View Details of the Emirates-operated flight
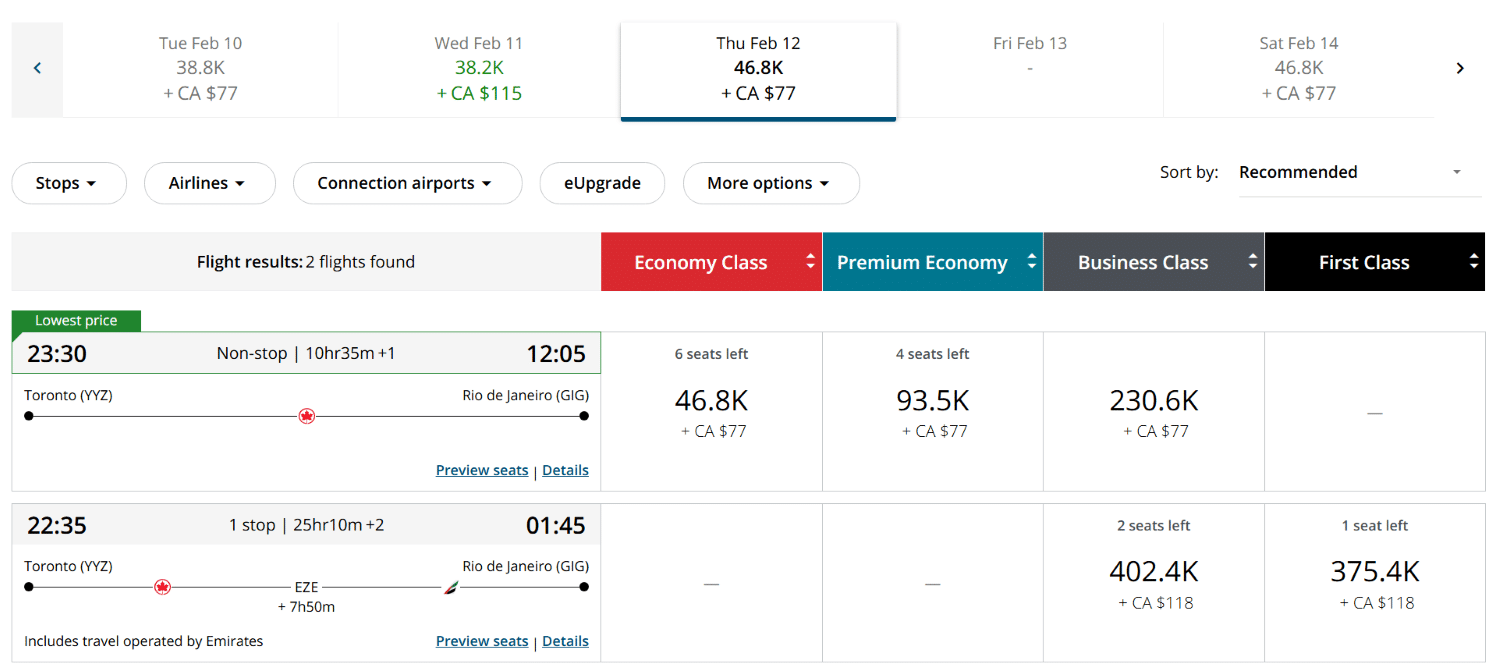This screenshot has width=1500, height=668. (565, 641)
